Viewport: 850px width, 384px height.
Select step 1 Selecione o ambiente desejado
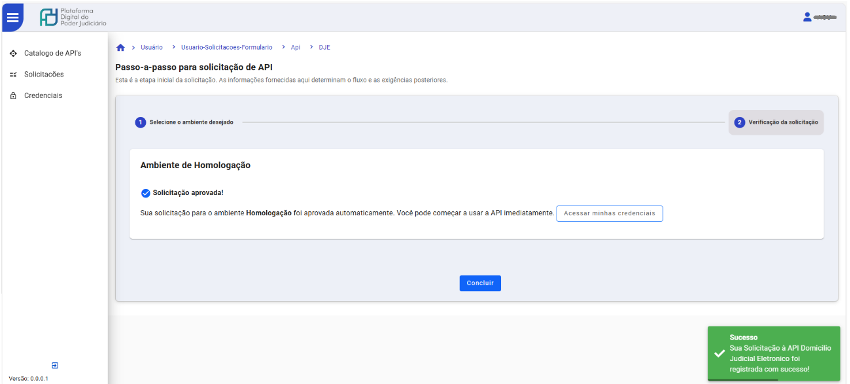pos(184,123)
